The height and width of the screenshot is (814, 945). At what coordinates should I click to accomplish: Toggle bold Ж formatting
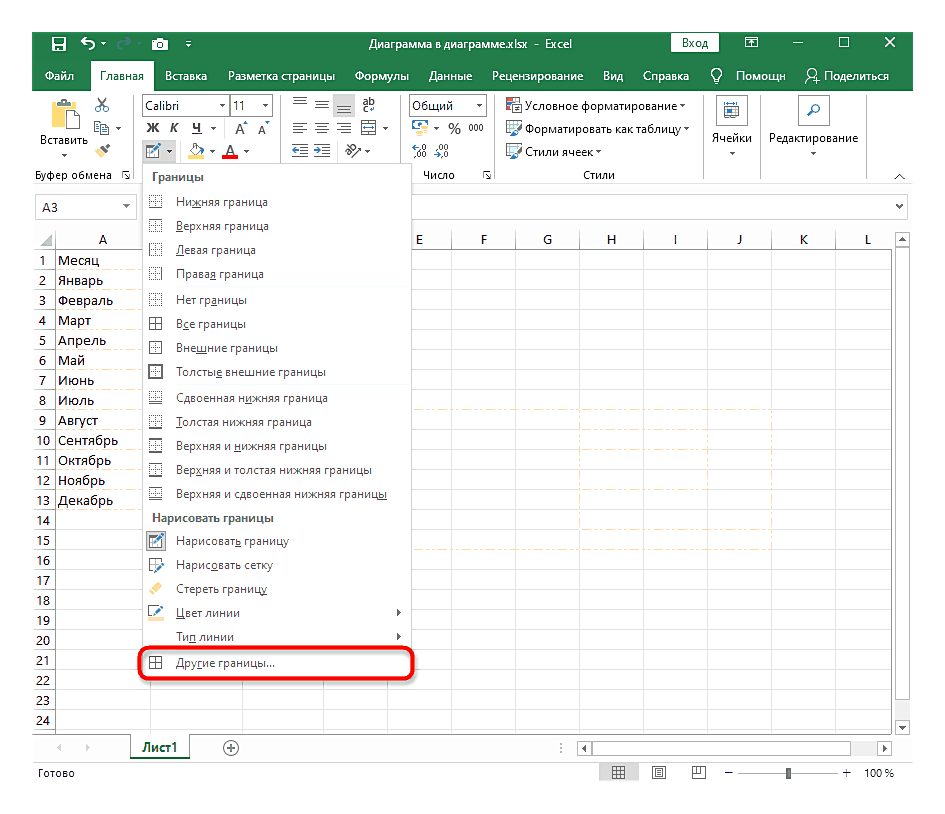click(x=153, y=128)
